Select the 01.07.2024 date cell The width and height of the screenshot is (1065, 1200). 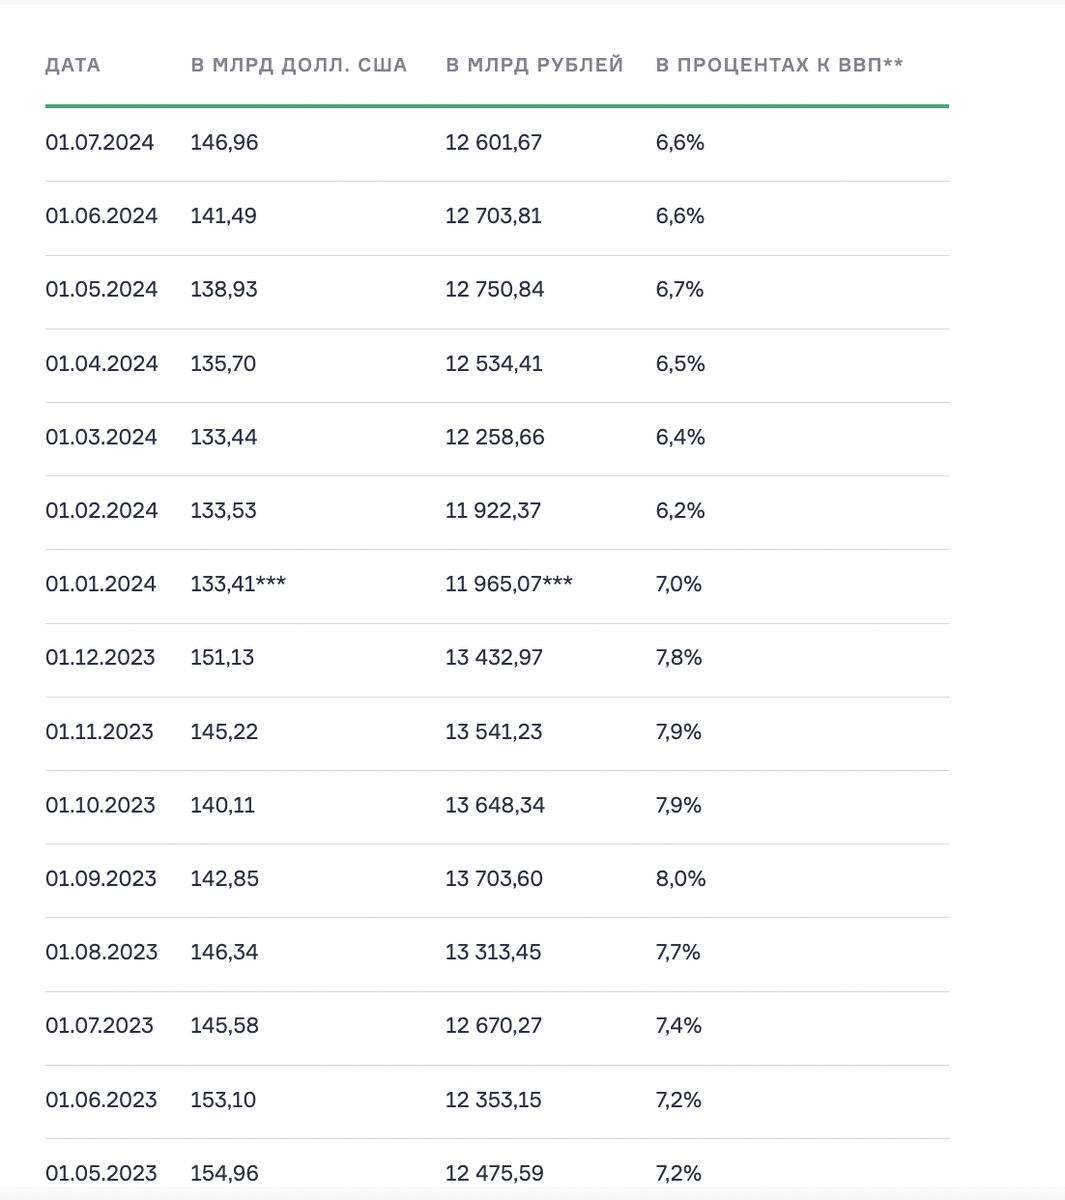[x=100, y=143]
